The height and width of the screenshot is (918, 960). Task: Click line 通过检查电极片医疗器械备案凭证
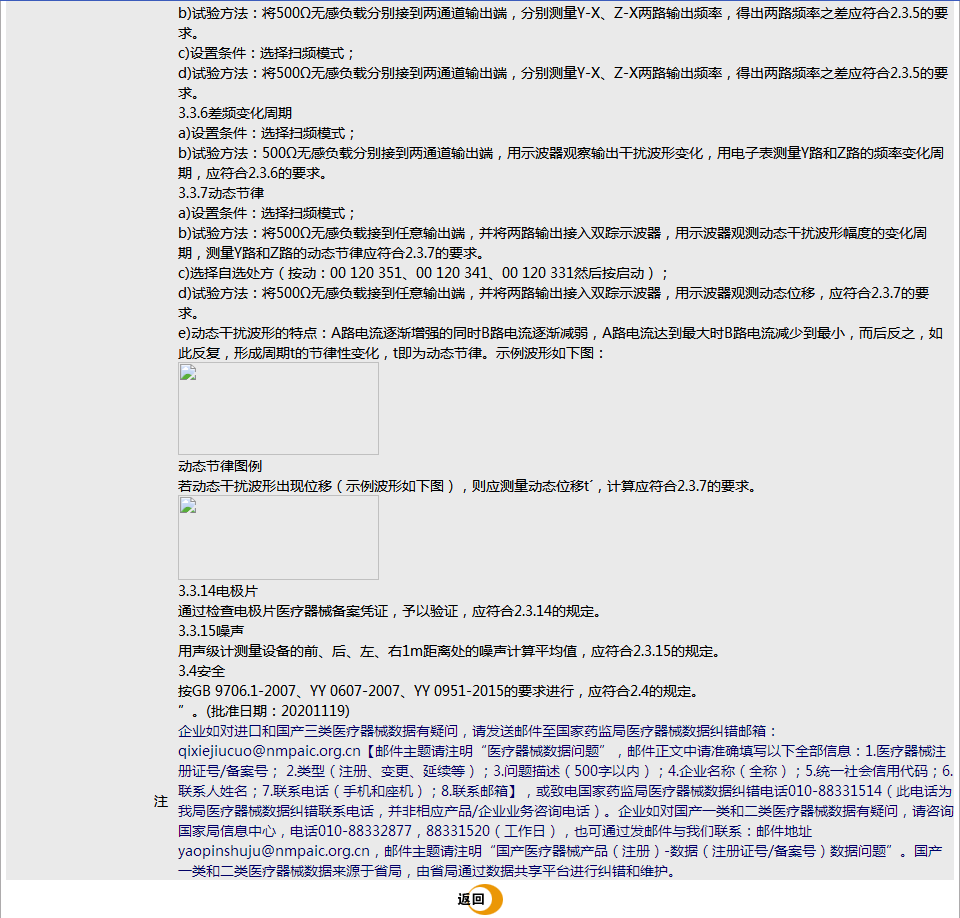click(x=391, y=611)
